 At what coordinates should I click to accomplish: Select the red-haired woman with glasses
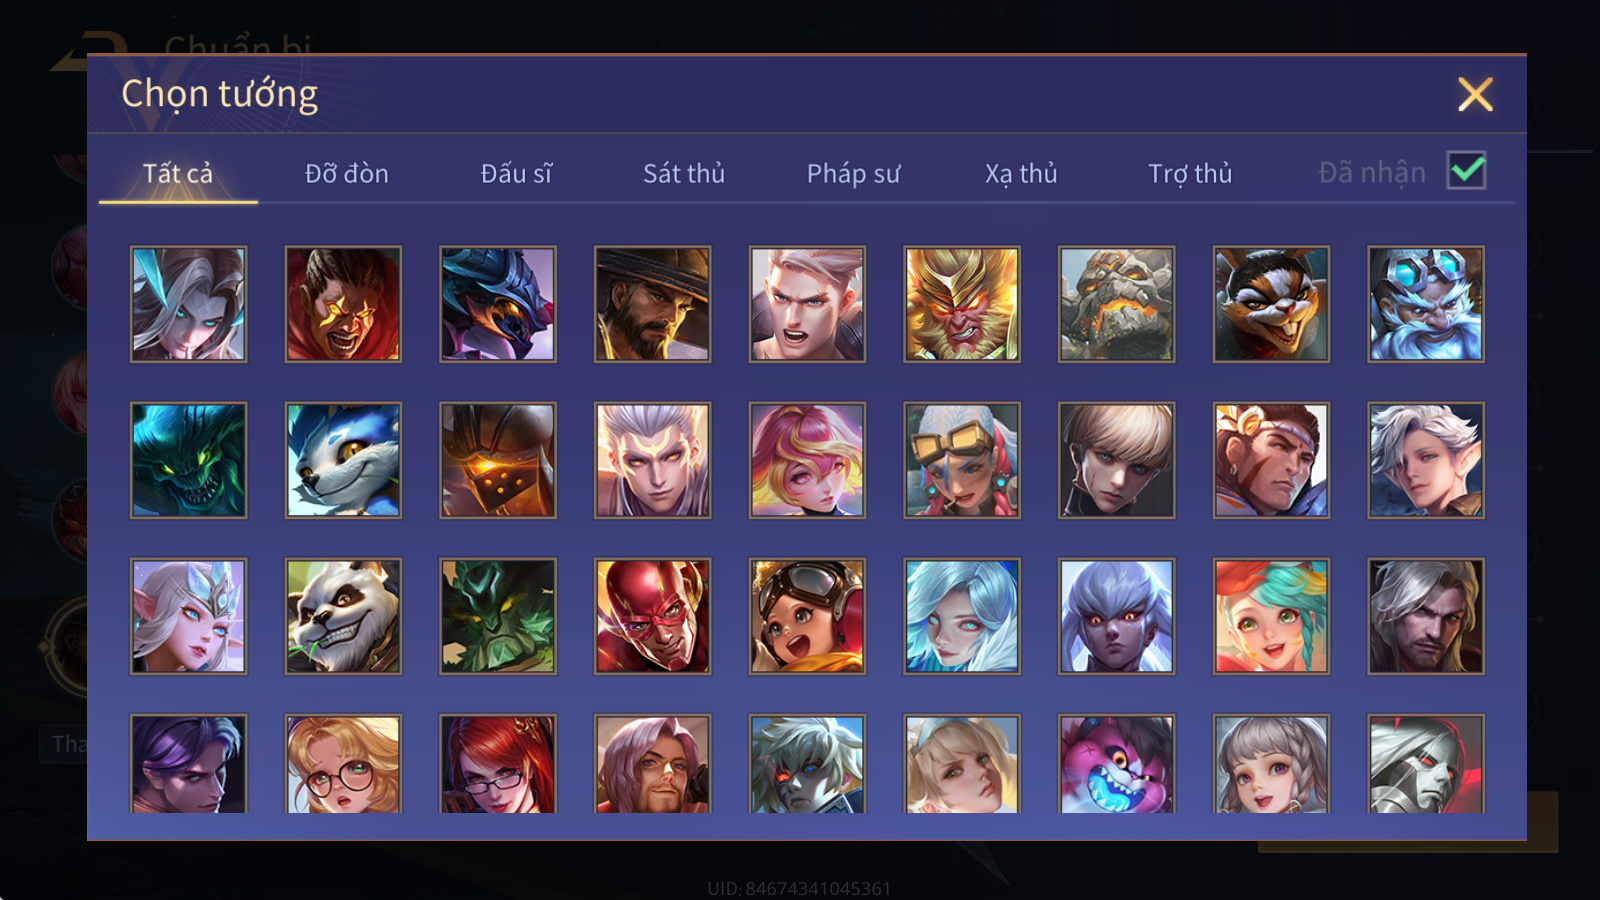pos(498,764)
